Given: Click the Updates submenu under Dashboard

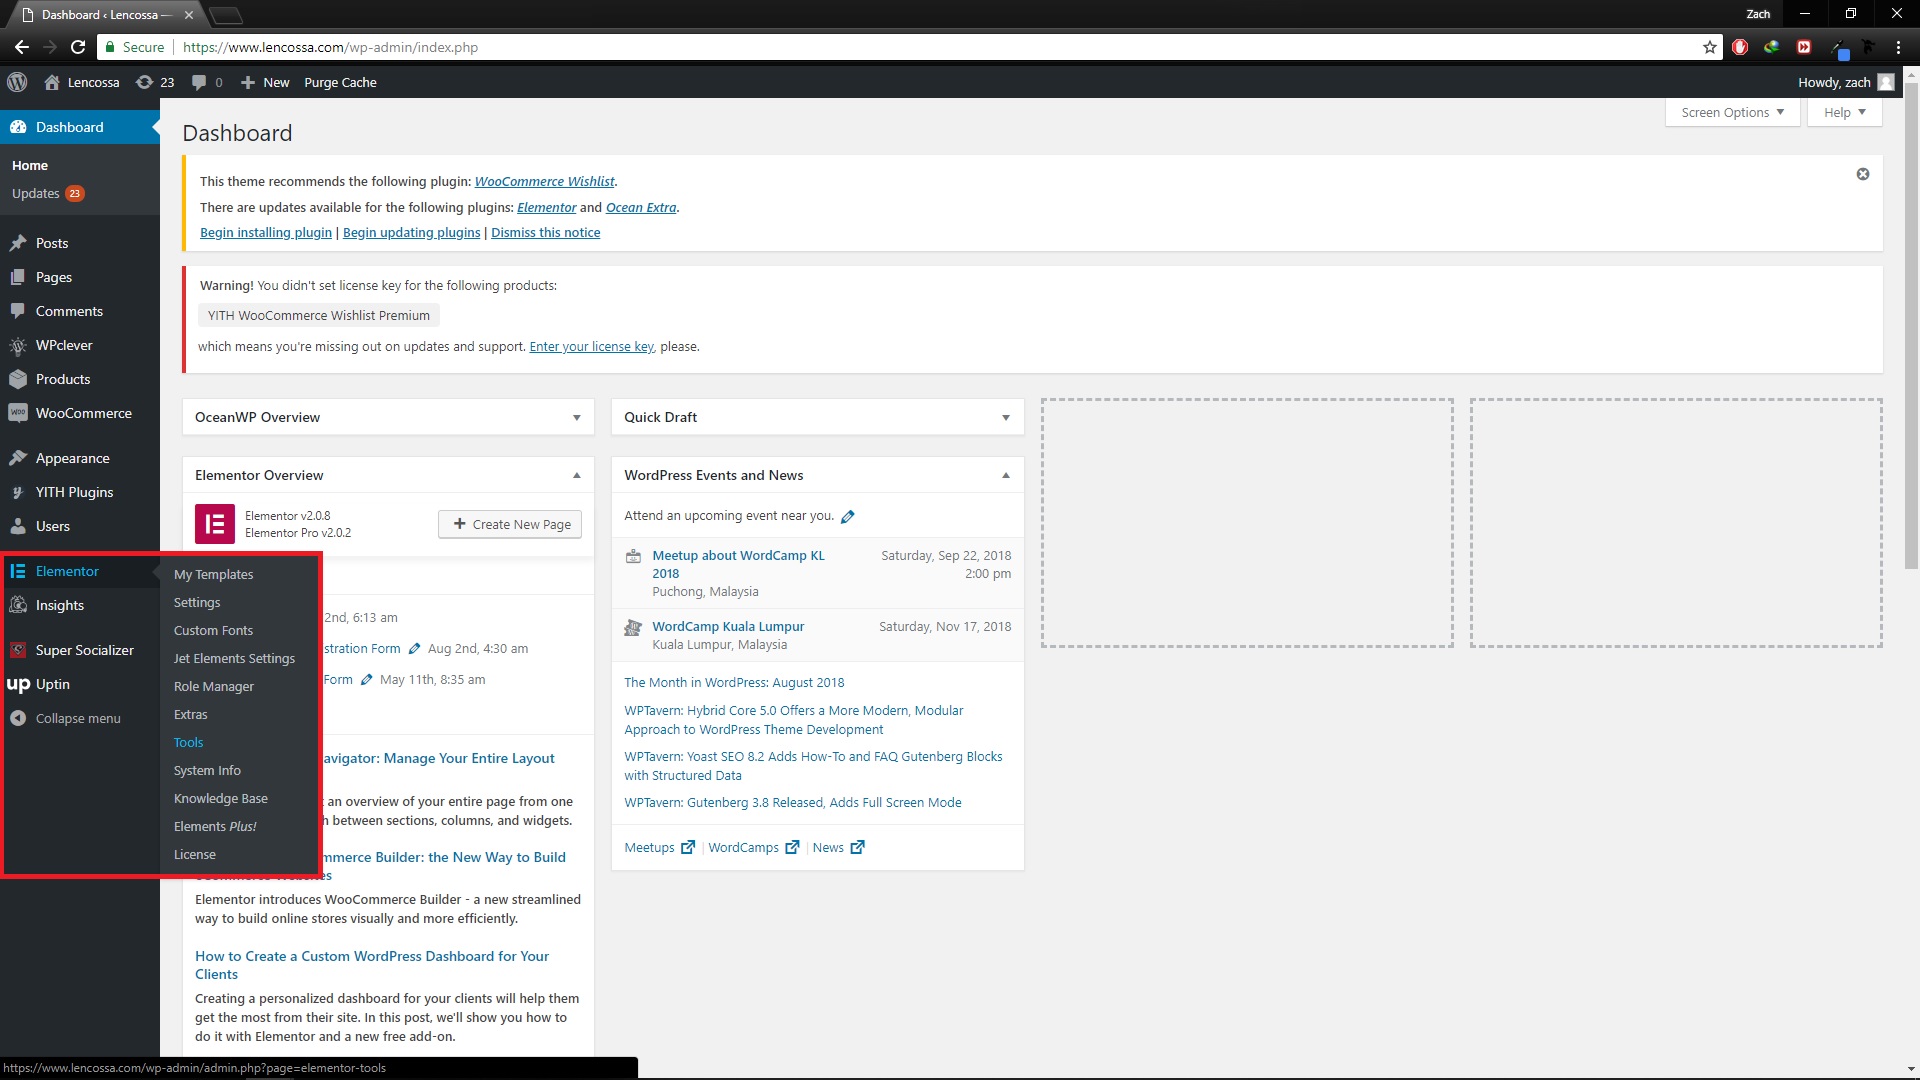Looking at the screenshot, I should tap(47, 193).
